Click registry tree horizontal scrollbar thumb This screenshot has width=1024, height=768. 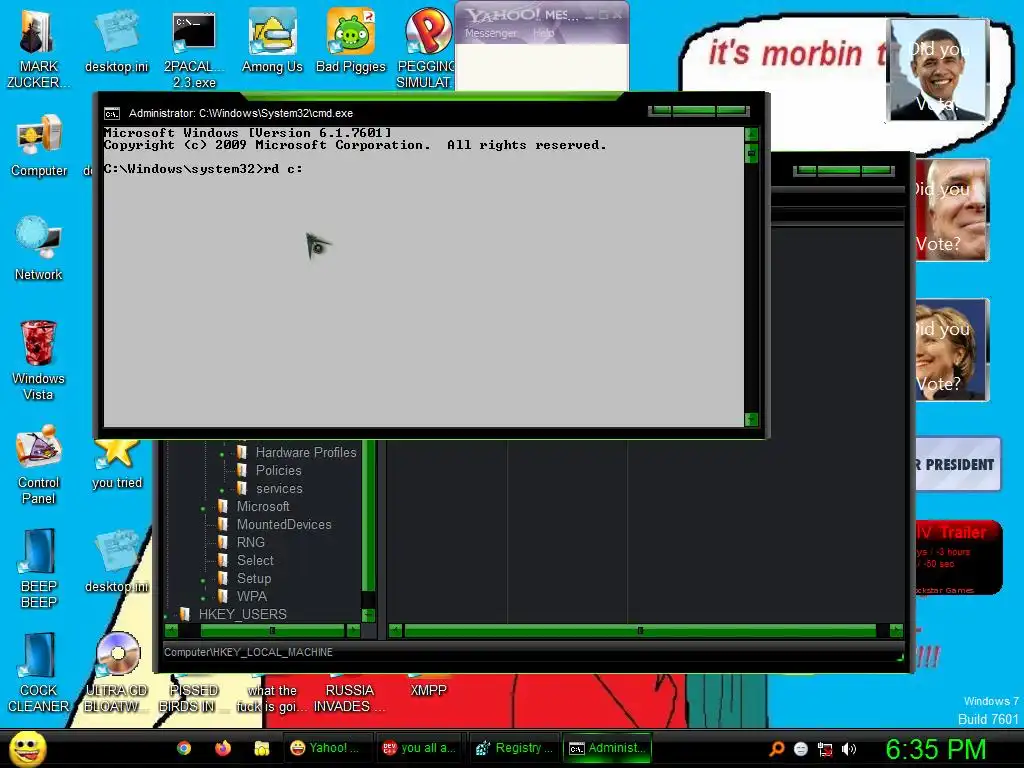(x=272, y=631)
